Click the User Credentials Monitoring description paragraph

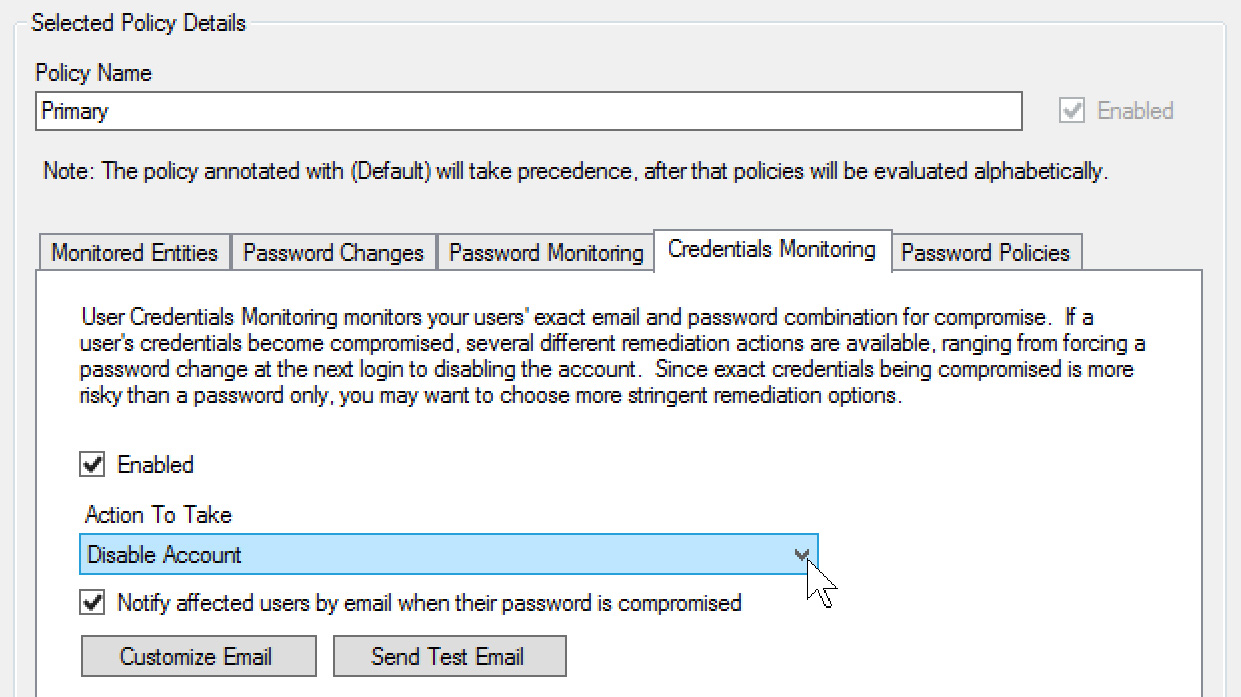point(612,356)
